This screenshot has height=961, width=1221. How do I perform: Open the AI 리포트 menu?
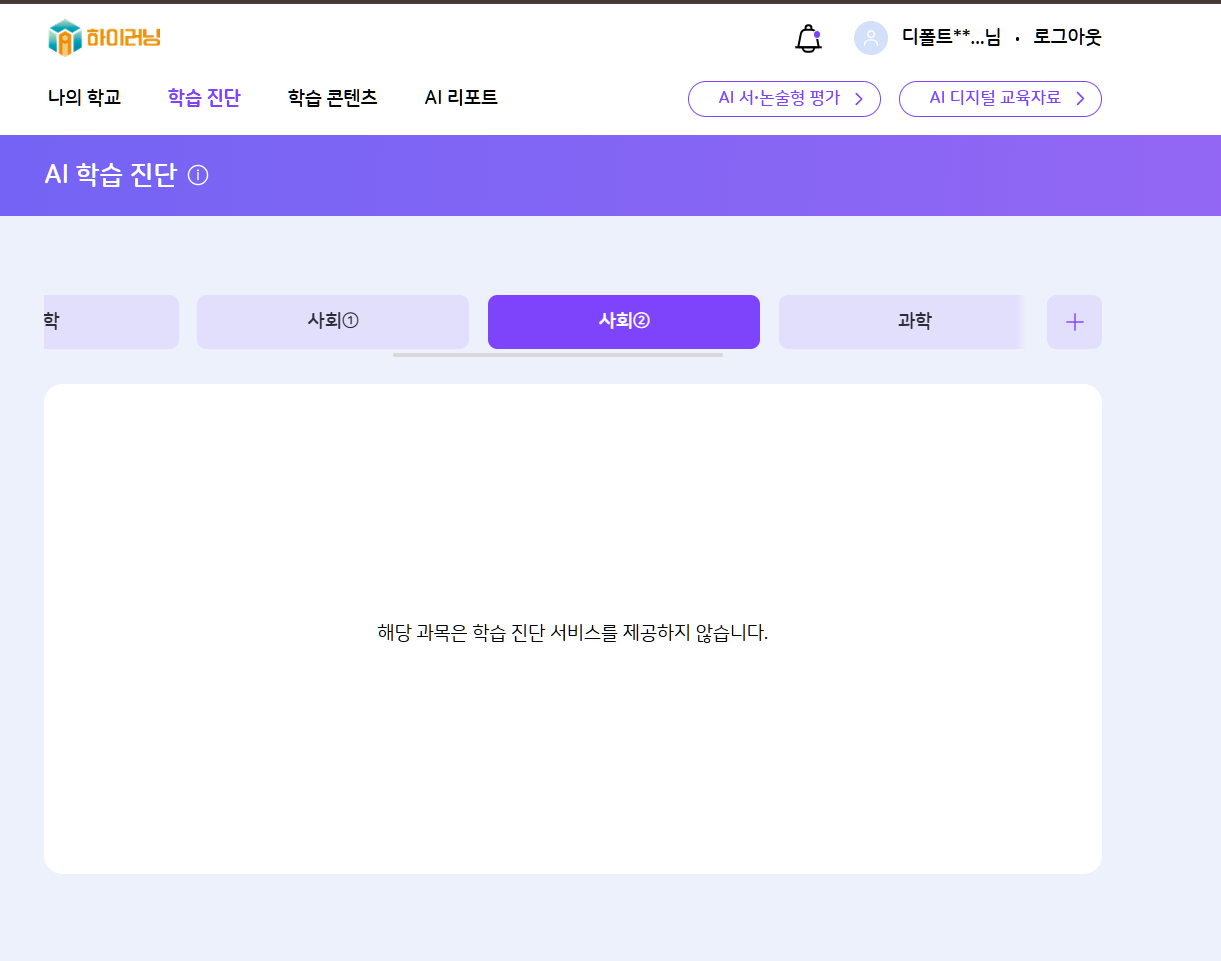pos(461,98)
